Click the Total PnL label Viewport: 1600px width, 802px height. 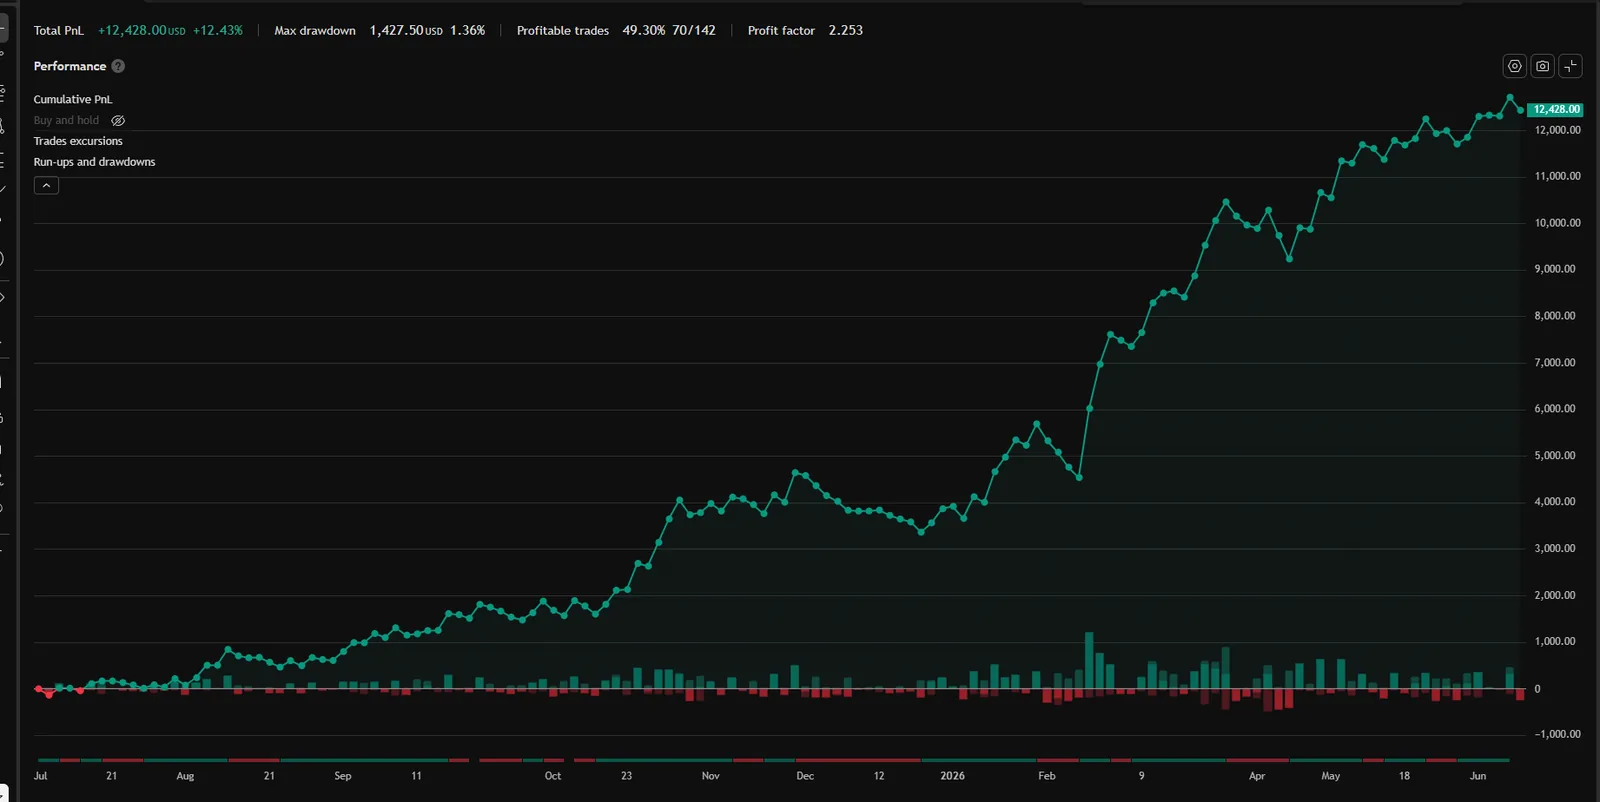(x=58, y=31)
